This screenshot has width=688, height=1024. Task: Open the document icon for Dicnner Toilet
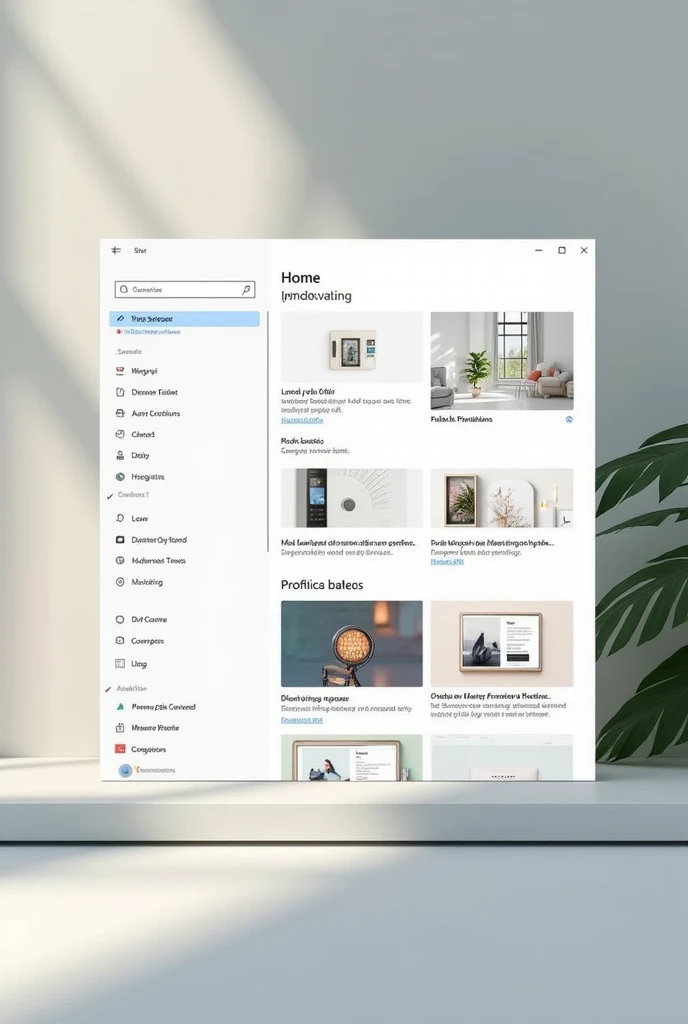point(120,392)
